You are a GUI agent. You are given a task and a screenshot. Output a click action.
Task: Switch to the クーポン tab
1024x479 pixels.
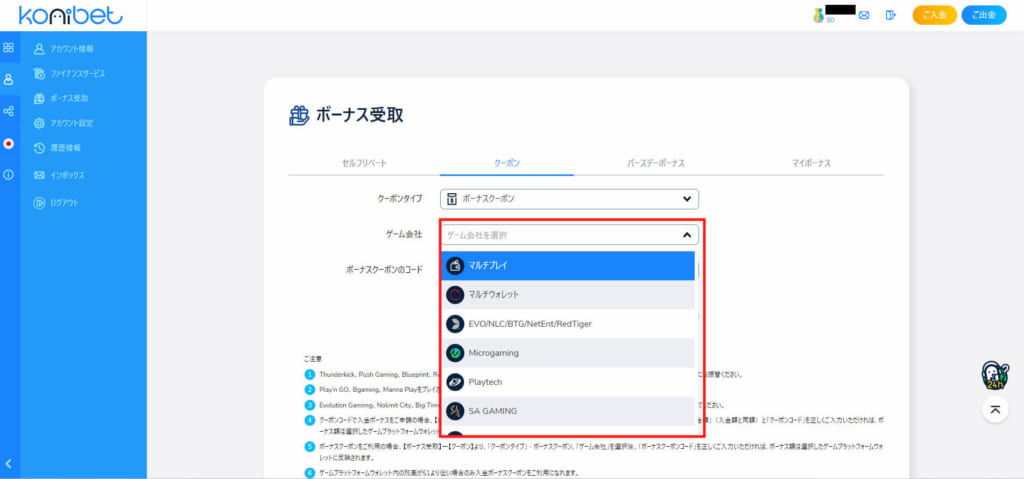coord(507,163)
